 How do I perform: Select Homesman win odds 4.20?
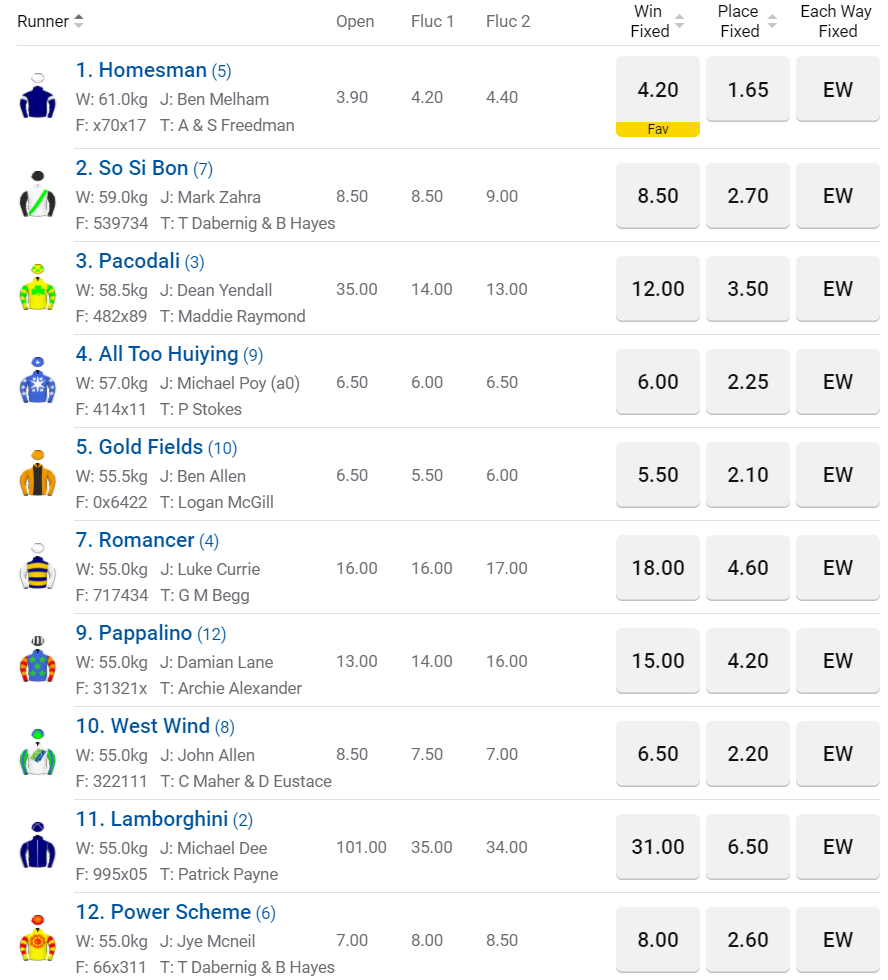pyautogui.click(x=658, y=90)
